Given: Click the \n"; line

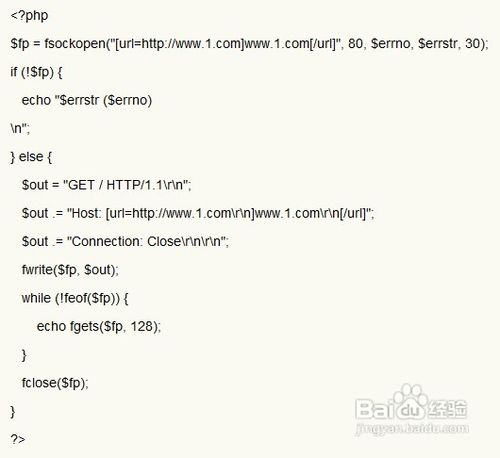Looking at the screenshot, I should pos(20,128).
